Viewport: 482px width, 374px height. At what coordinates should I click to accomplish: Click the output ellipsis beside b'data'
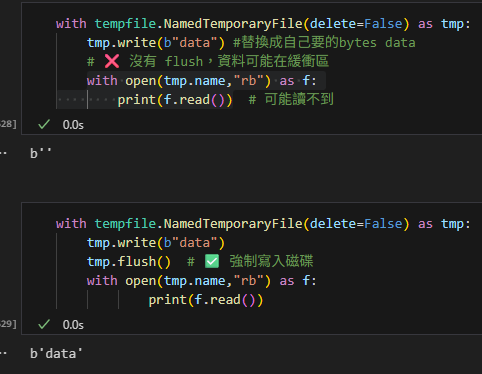[3, 354]
